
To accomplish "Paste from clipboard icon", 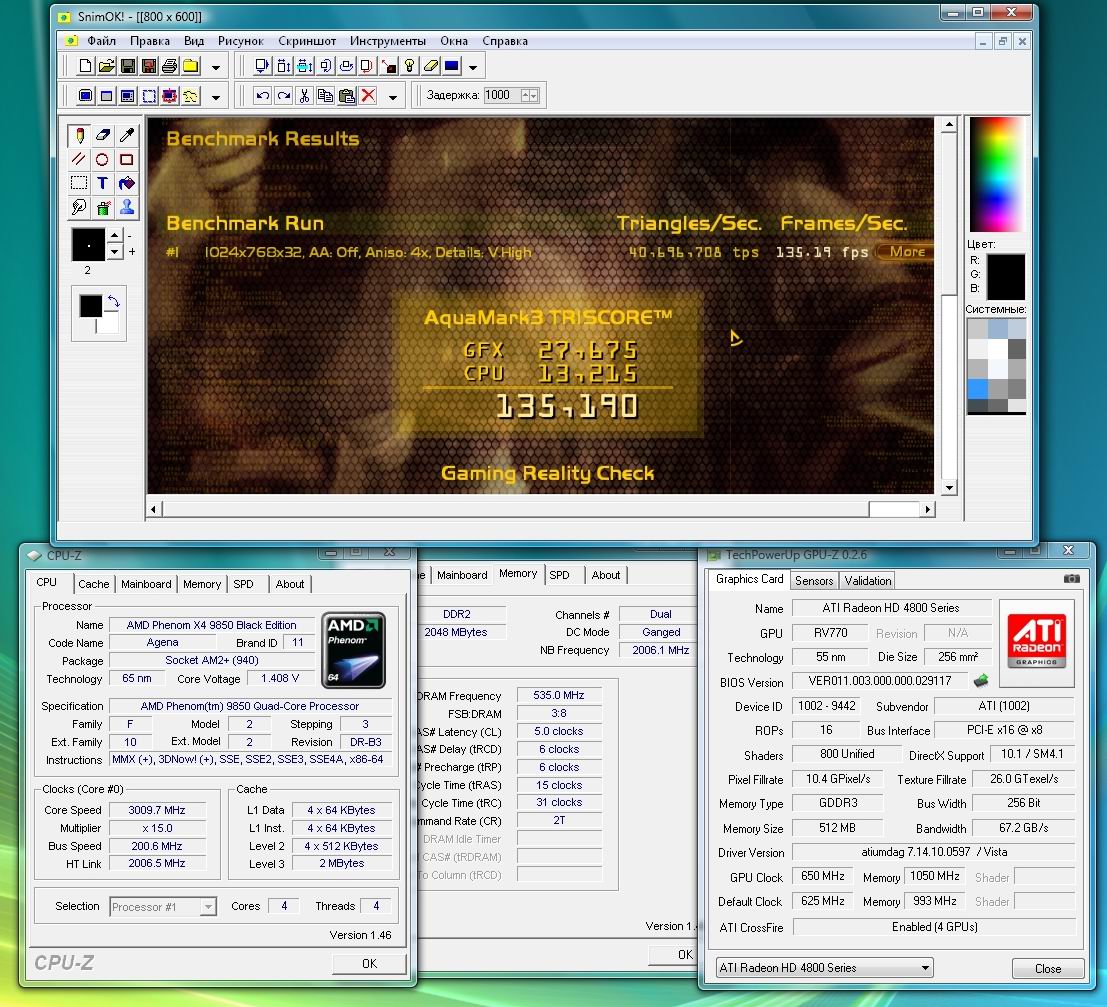I will [347, 96].
